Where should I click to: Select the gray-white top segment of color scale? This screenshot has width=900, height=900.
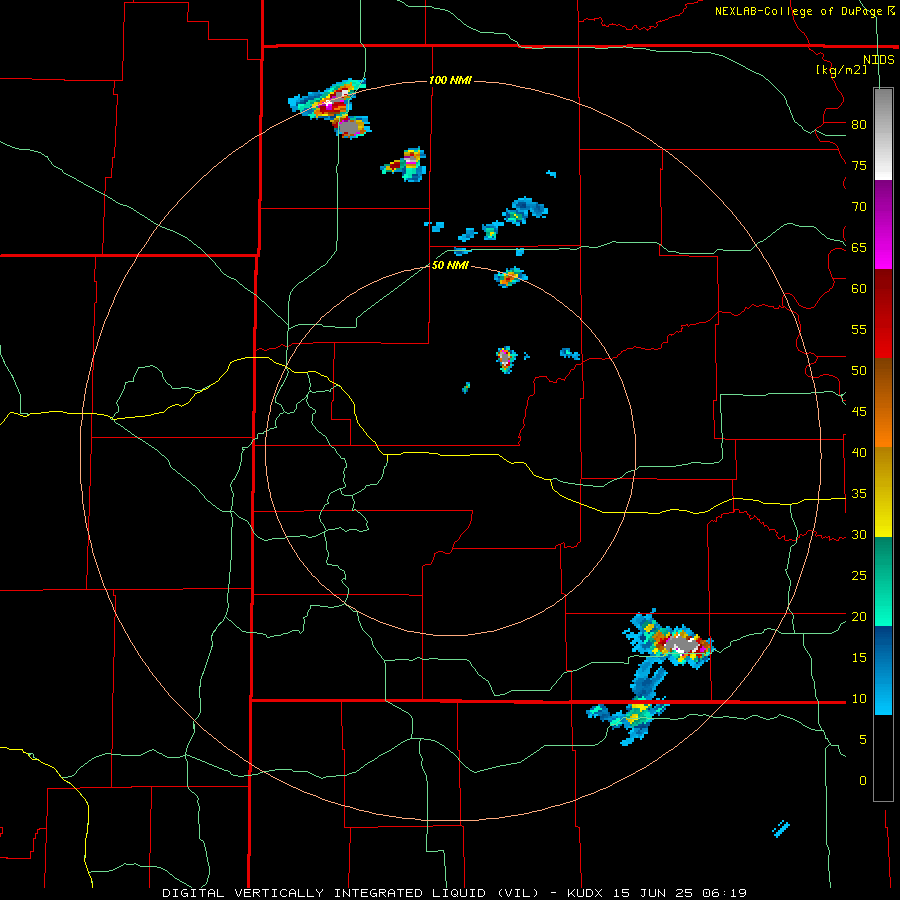click(x=883, y=134)
